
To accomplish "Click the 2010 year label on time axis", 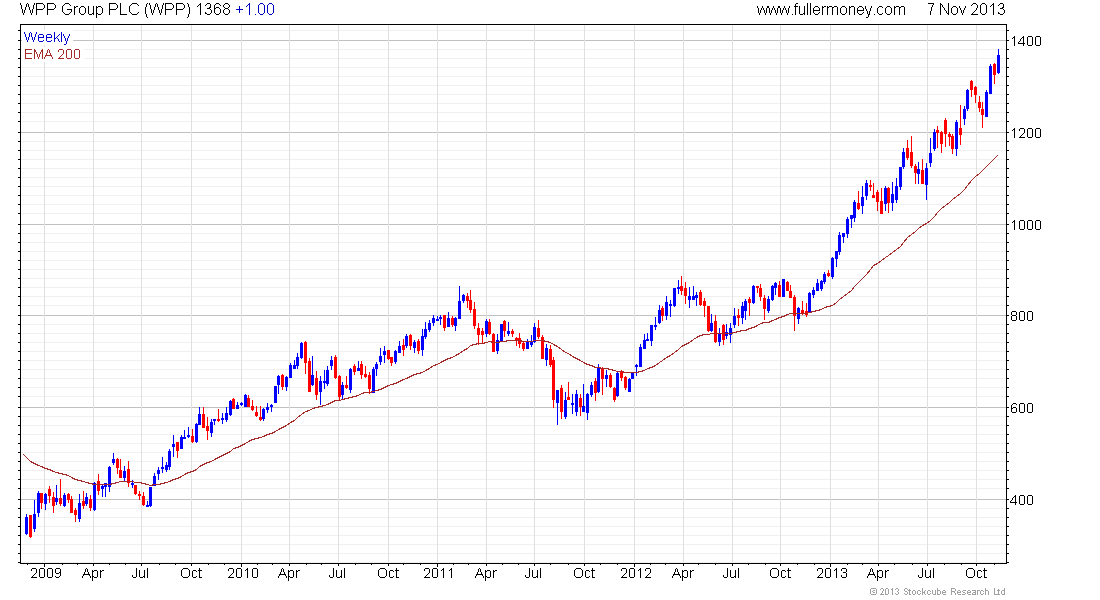I will (243, 573).
